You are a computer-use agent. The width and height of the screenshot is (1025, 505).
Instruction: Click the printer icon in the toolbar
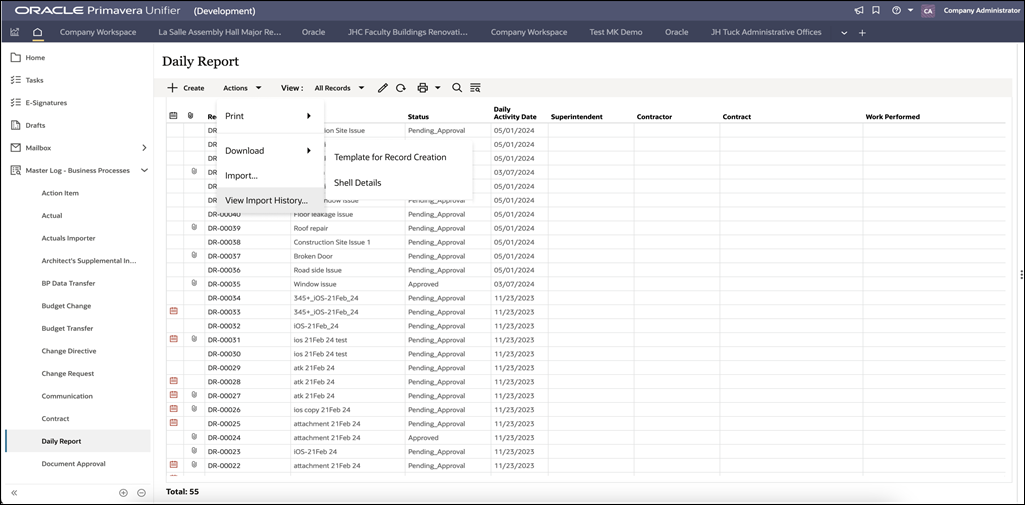(x=422, y=88)
